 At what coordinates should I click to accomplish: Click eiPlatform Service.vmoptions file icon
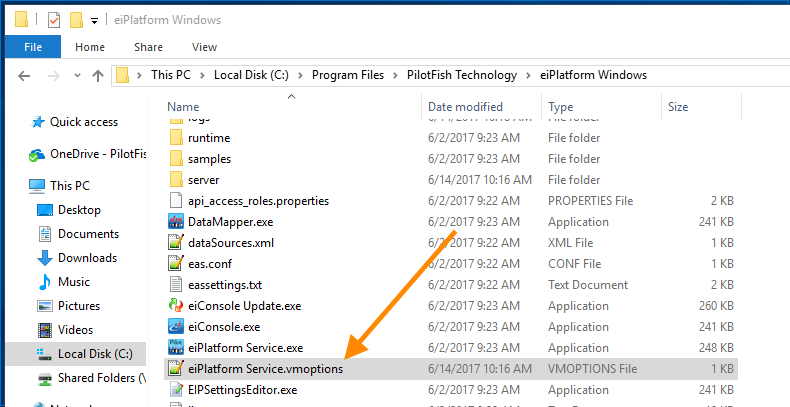coord(176,369)
